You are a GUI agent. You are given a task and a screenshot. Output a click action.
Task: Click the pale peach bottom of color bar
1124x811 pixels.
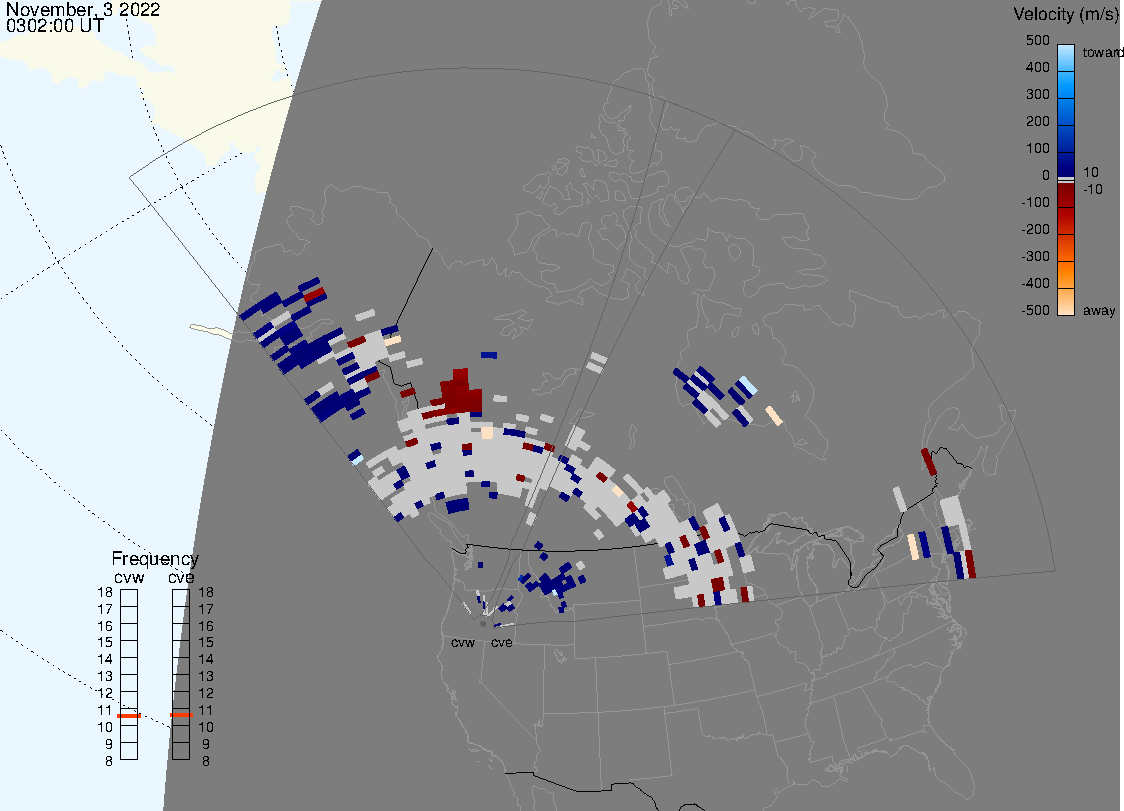[x=1066, y=303]
